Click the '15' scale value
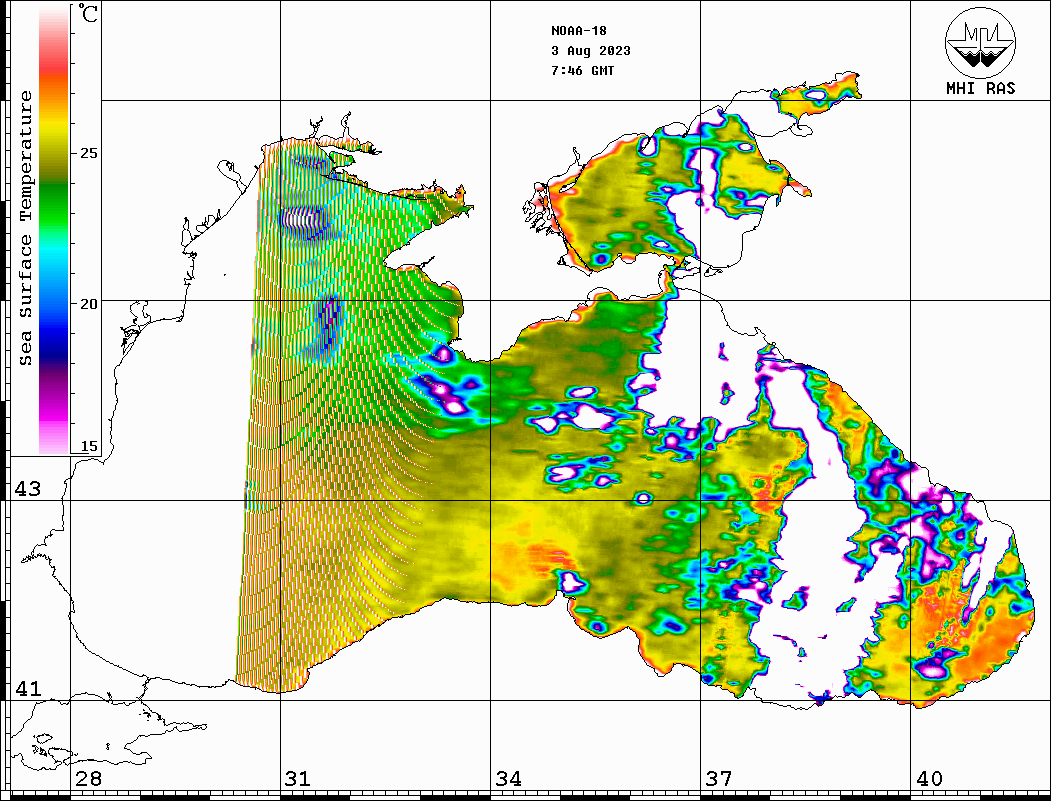 pos(88,446)
